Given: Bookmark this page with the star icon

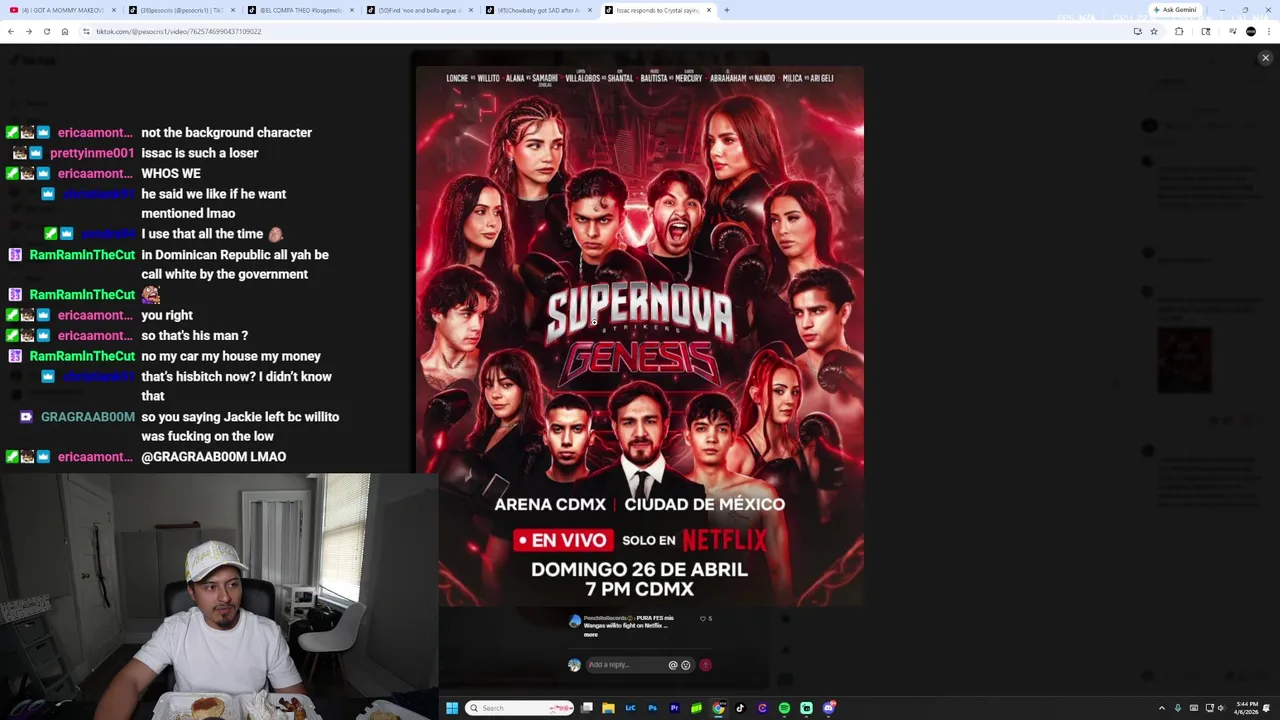Looking at the screenshot, I should 1153,31.
